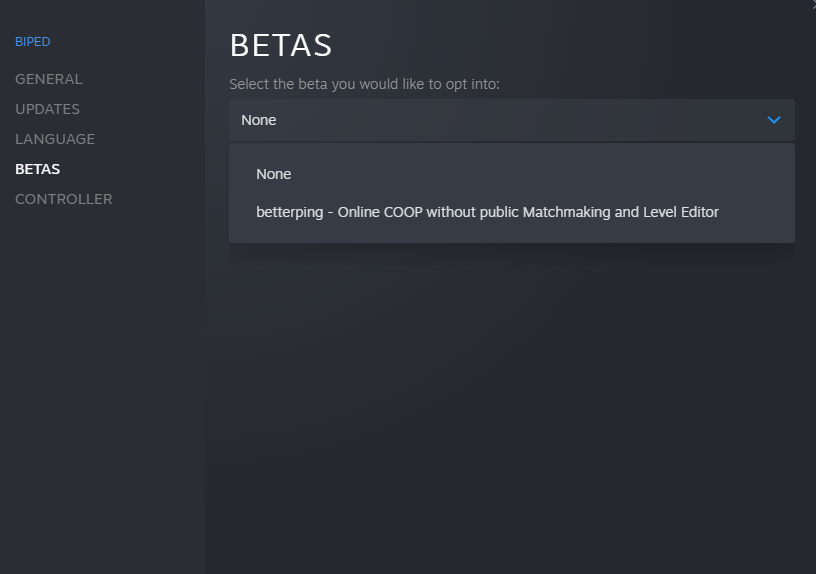Opt out of betas by picking None in the list
816x574 pixels.
[x=273, y=174]
